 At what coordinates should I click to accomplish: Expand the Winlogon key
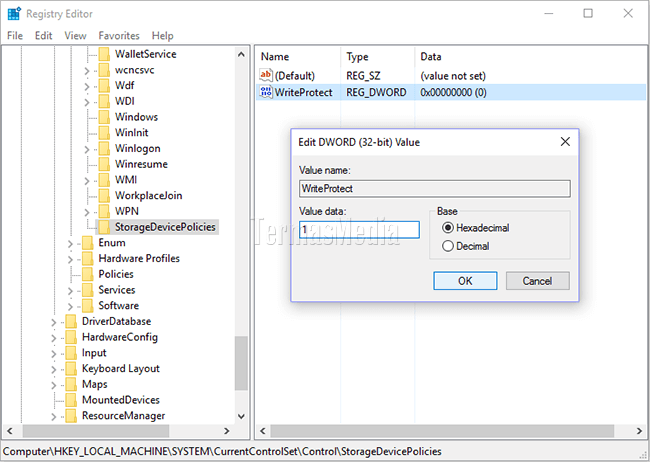tap(87, 149)
